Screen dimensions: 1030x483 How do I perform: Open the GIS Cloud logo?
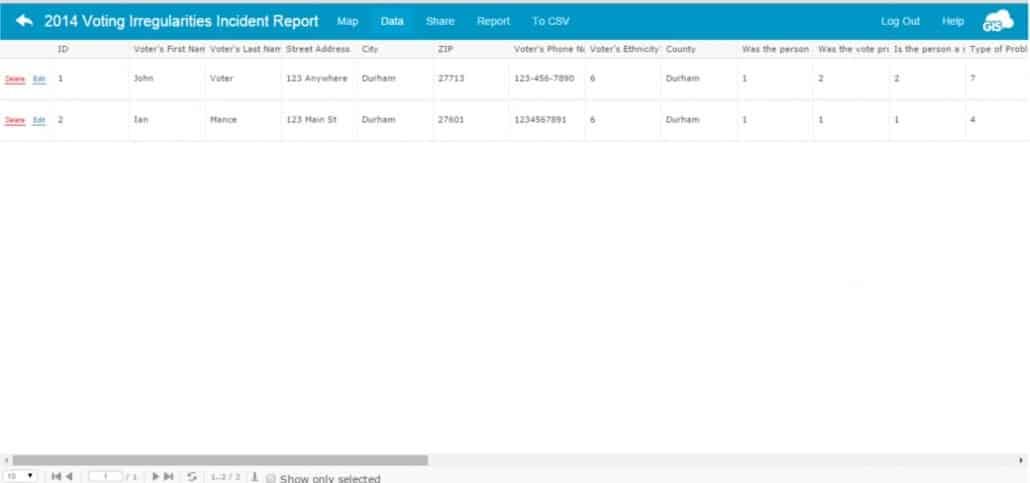pyautogui.click(x=998, y=20)
